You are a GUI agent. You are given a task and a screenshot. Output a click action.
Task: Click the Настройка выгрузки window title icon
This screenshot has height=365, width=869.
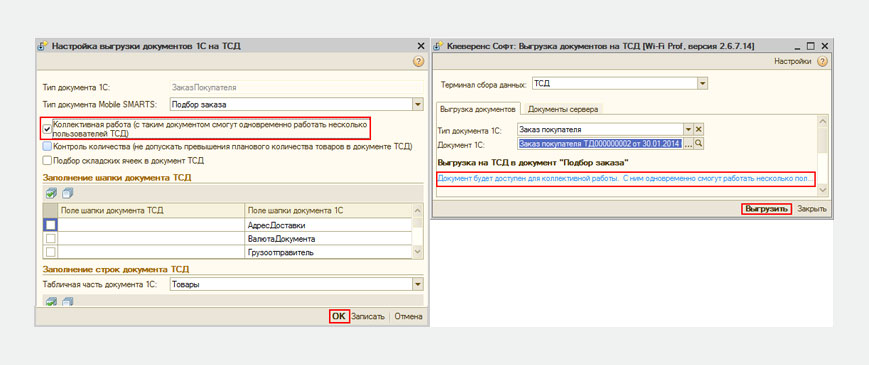click(x=42, y=47)
